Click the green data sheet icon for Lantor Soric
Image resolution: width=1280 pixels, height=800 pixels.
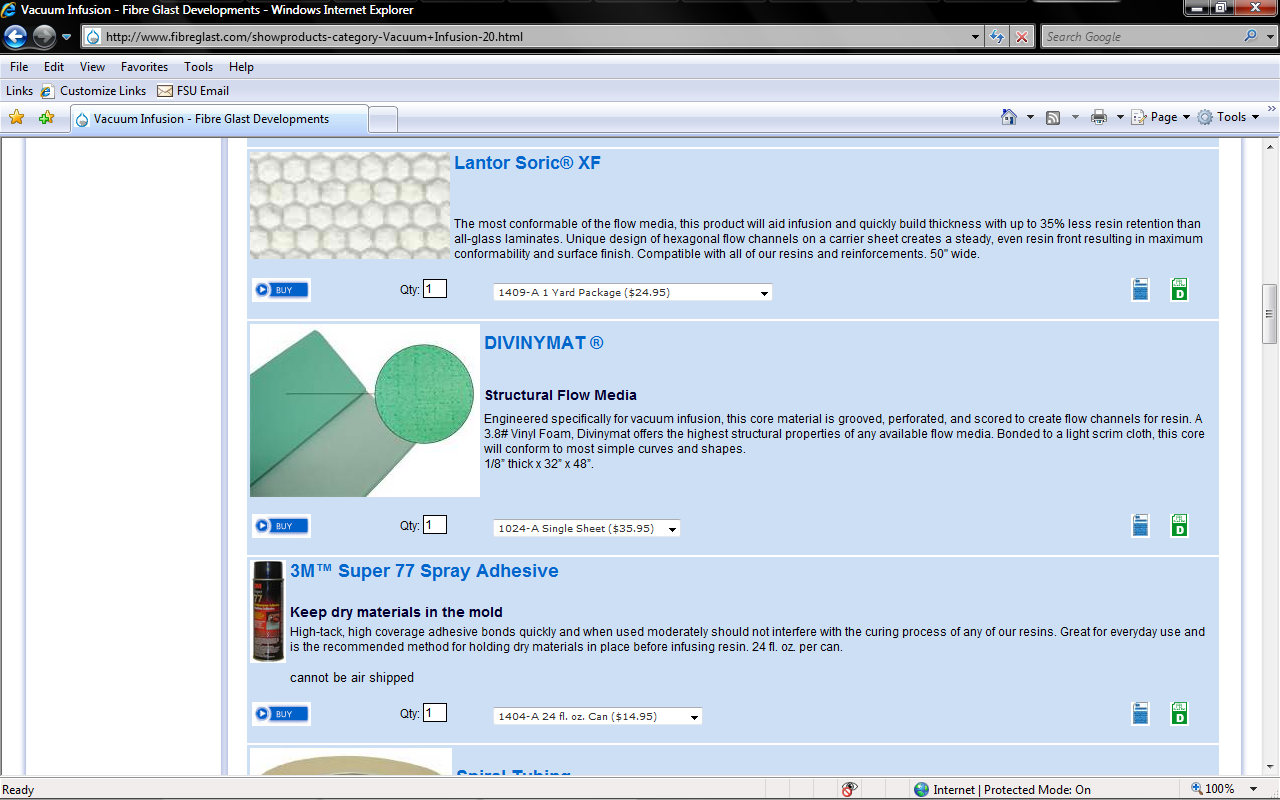1179,290
